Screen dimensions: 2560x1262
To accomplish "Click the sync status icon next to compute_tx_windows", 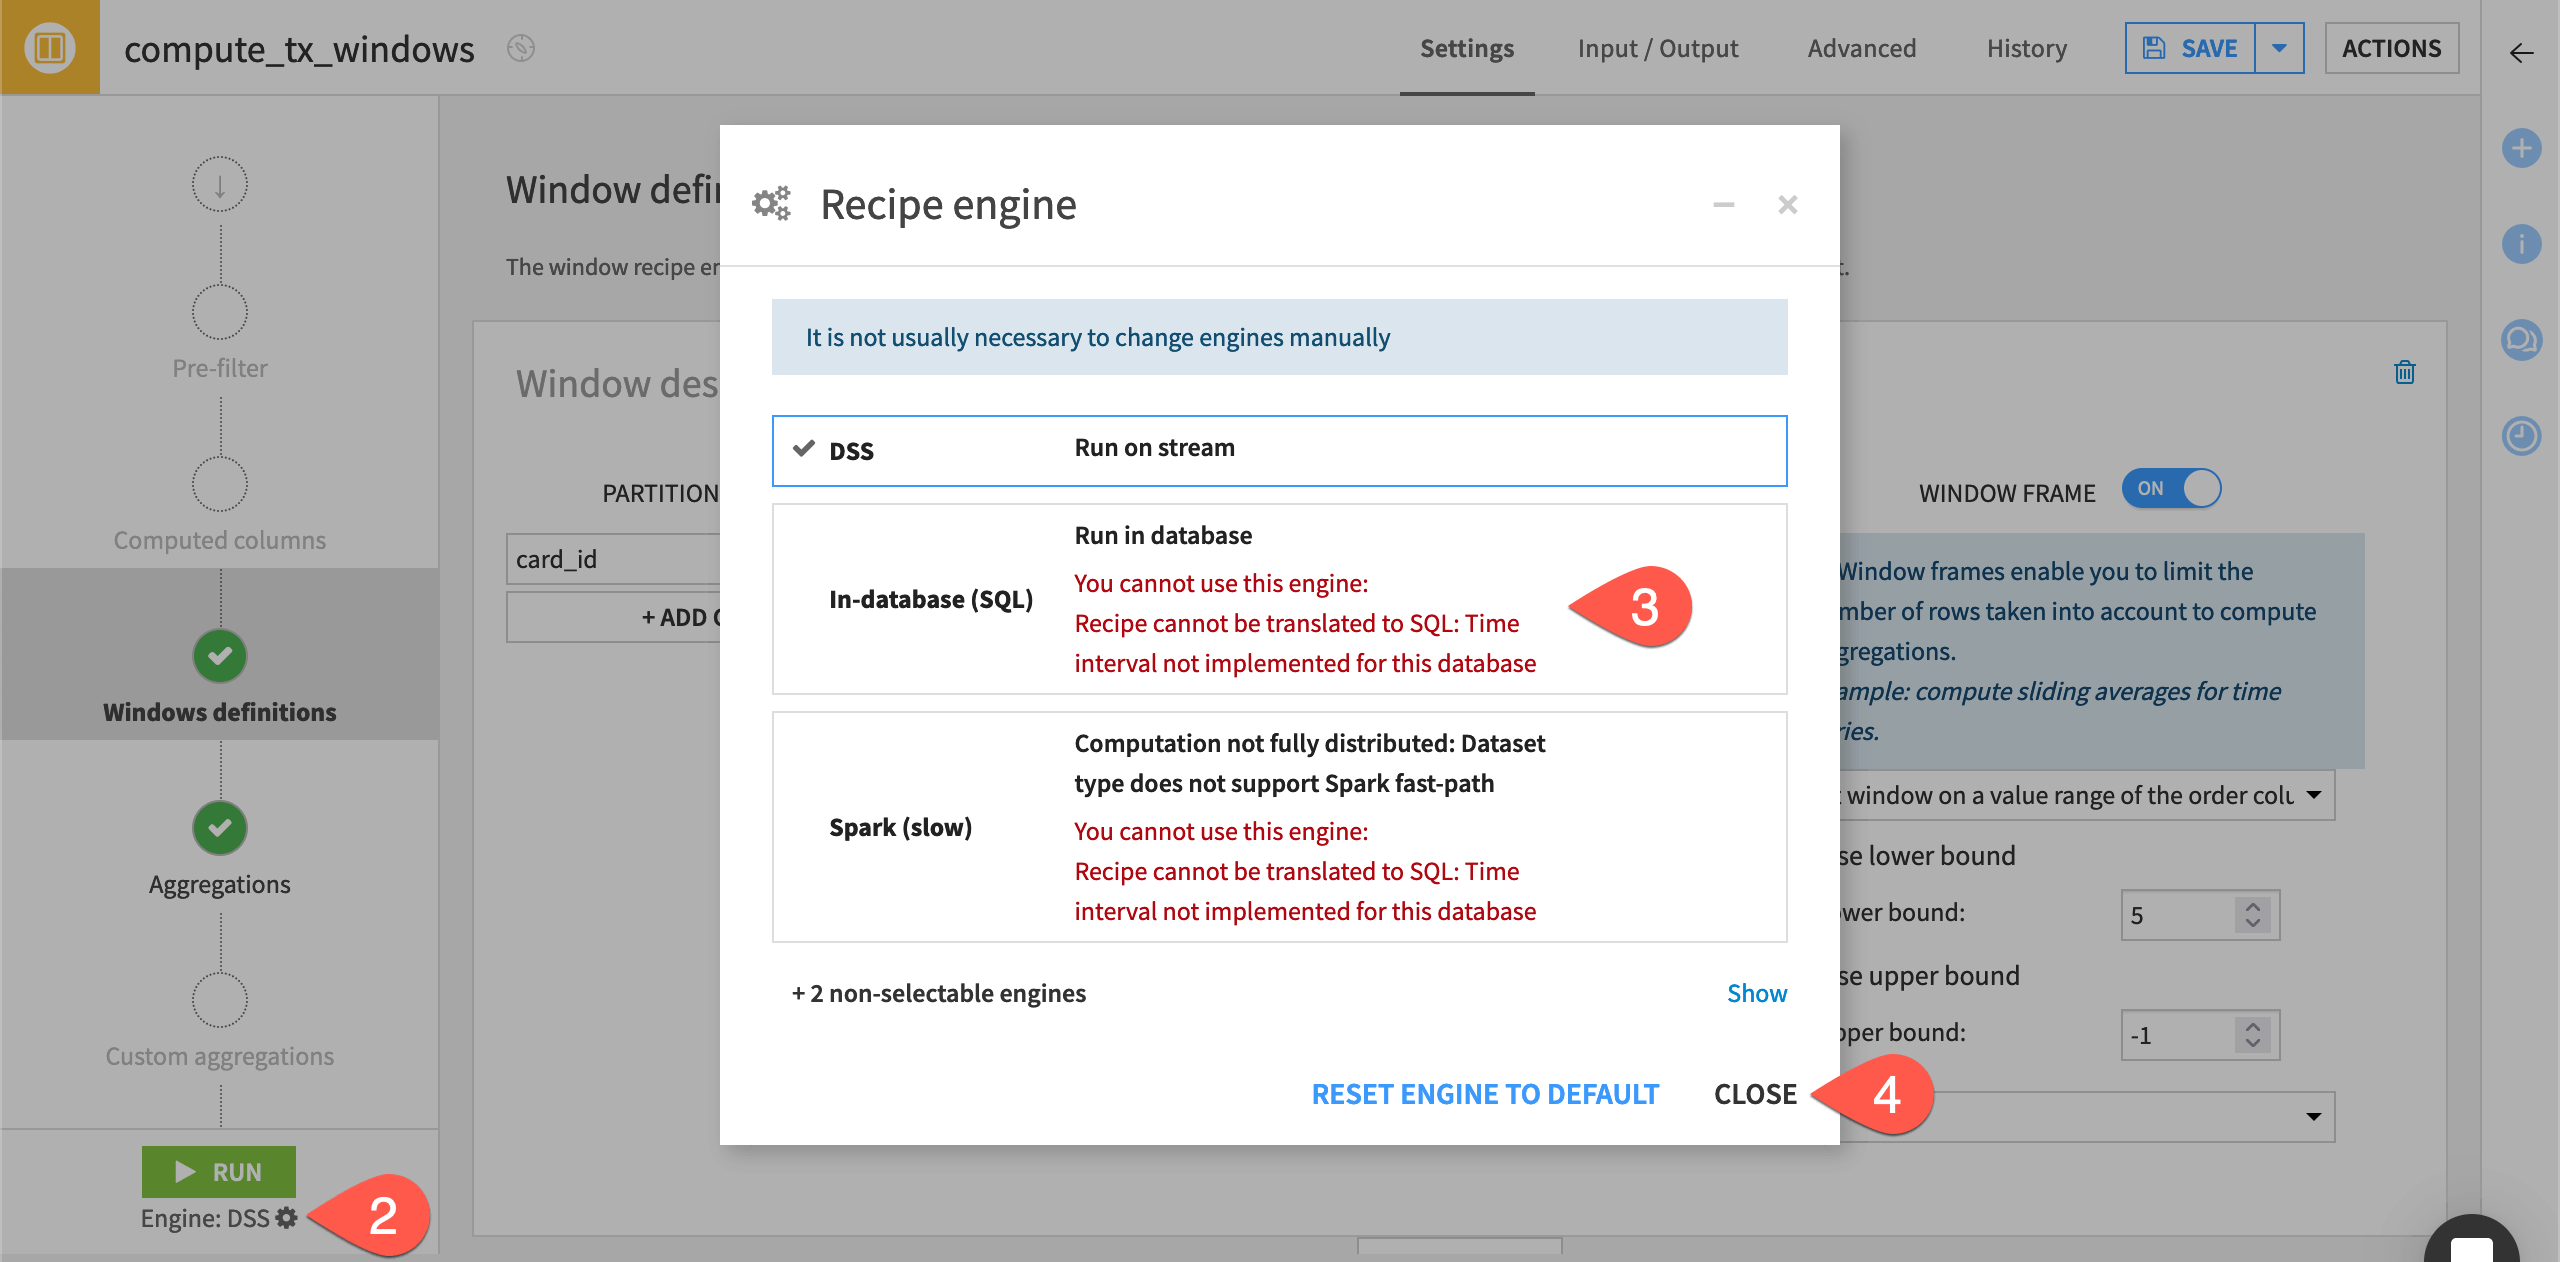I will [521, 48].
